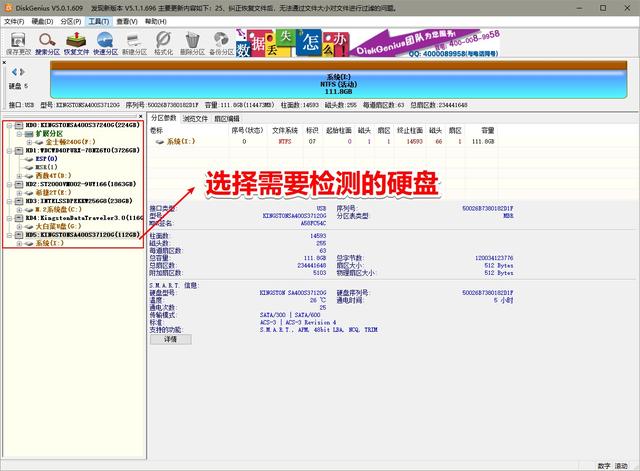Click the 卷标 column header

(156, 131)
